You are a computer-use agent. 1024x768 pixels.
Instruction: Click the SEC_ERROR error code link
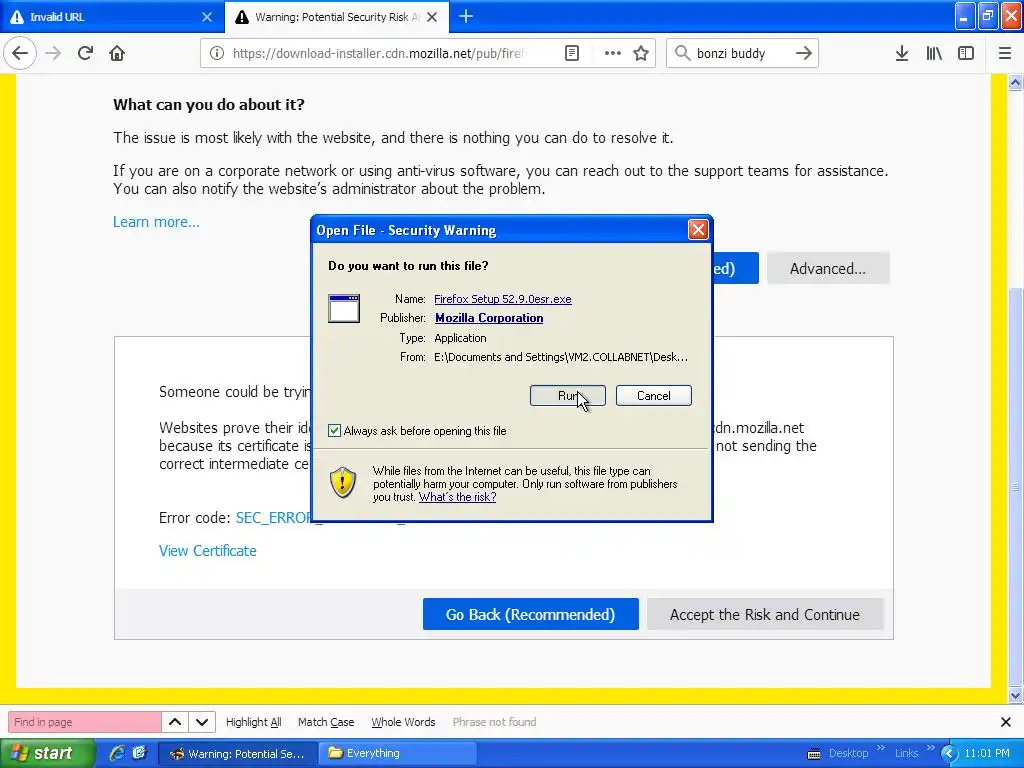(x=274, y=518)
